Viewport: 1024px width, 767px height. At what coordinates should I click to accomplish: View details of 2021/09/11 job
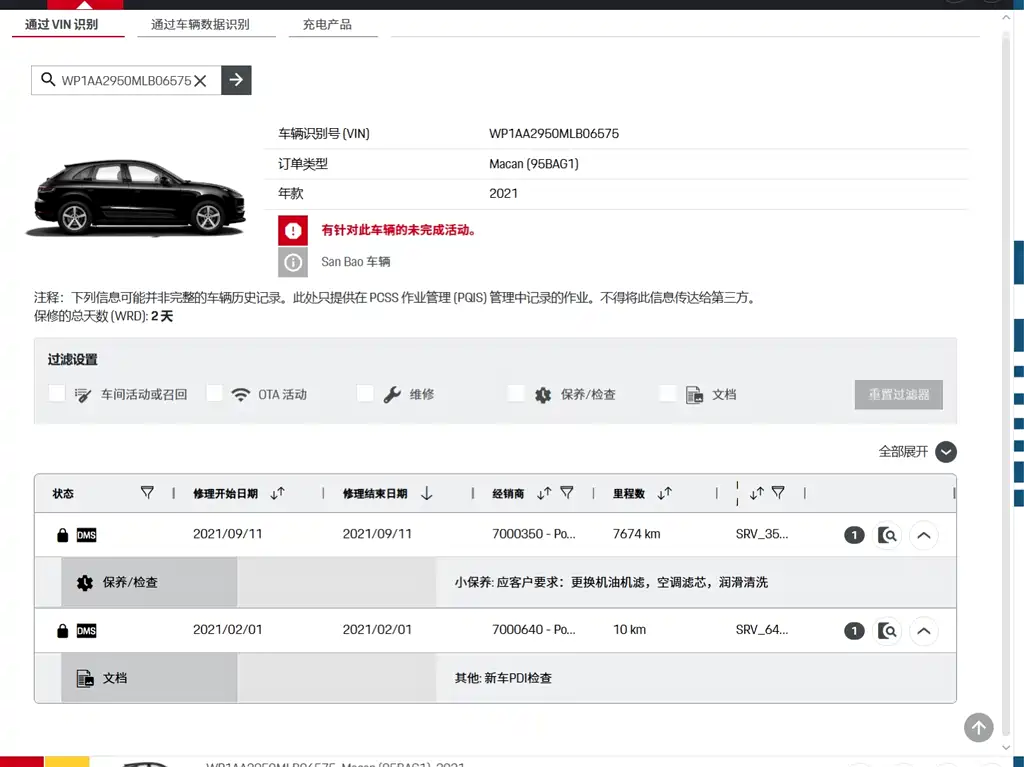[x=887, y=535]
